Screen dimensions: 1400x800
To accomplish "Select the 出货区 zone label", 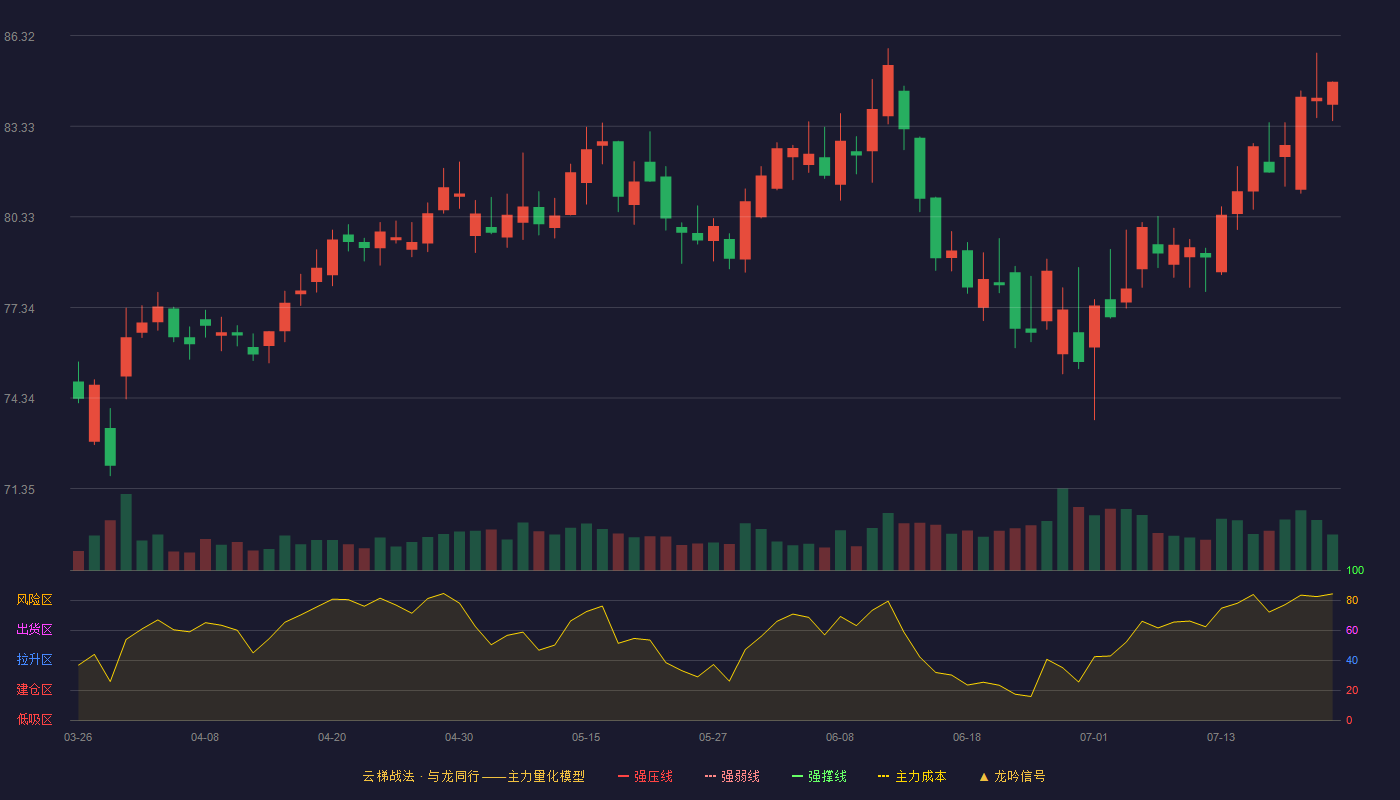I will click(x=34, y=630).
